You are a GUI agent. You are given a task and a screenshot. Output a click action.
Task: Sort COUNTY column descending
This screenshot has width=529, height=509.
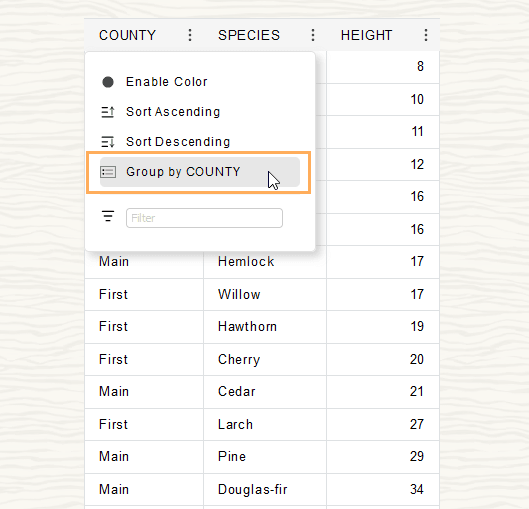[x=178, y=142]
